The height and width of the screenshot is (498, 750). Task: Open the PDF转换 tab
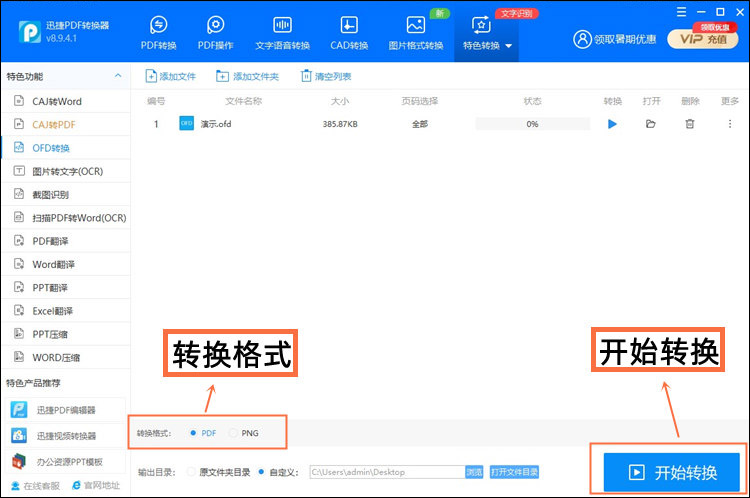point(158,33)
